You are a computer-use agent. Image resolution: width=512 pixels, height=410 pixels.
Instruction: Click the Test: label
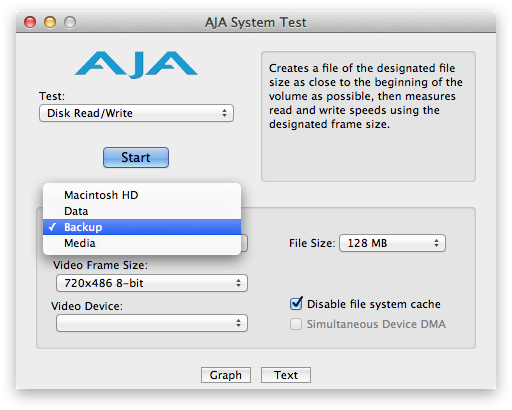52,96
